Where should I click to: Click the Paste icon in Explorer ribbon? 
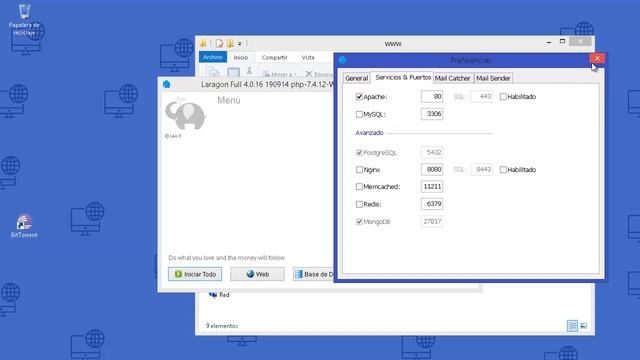tap(233, 72)
